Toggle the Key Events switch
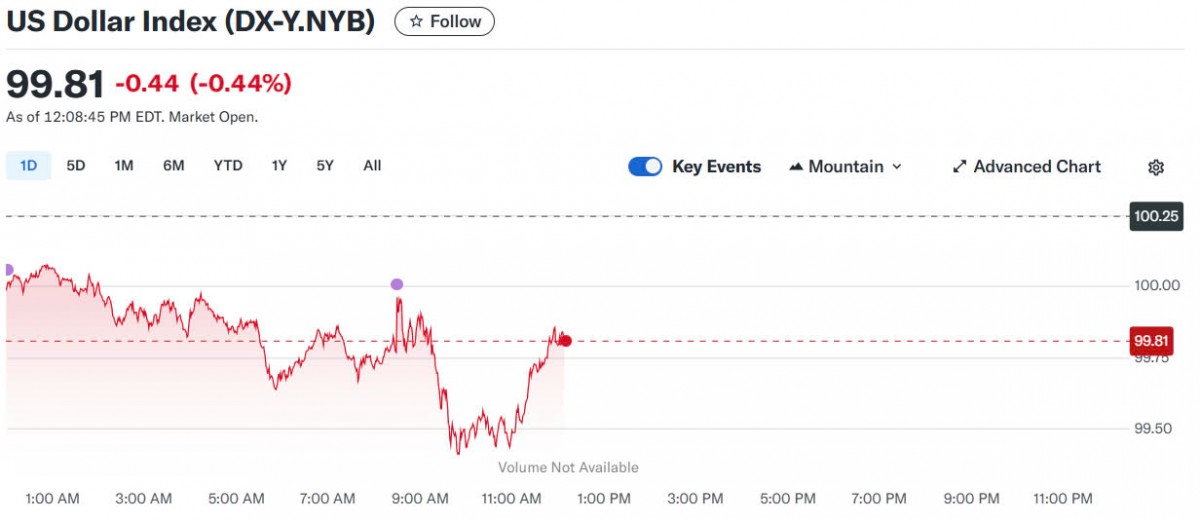 pos(645,167)
